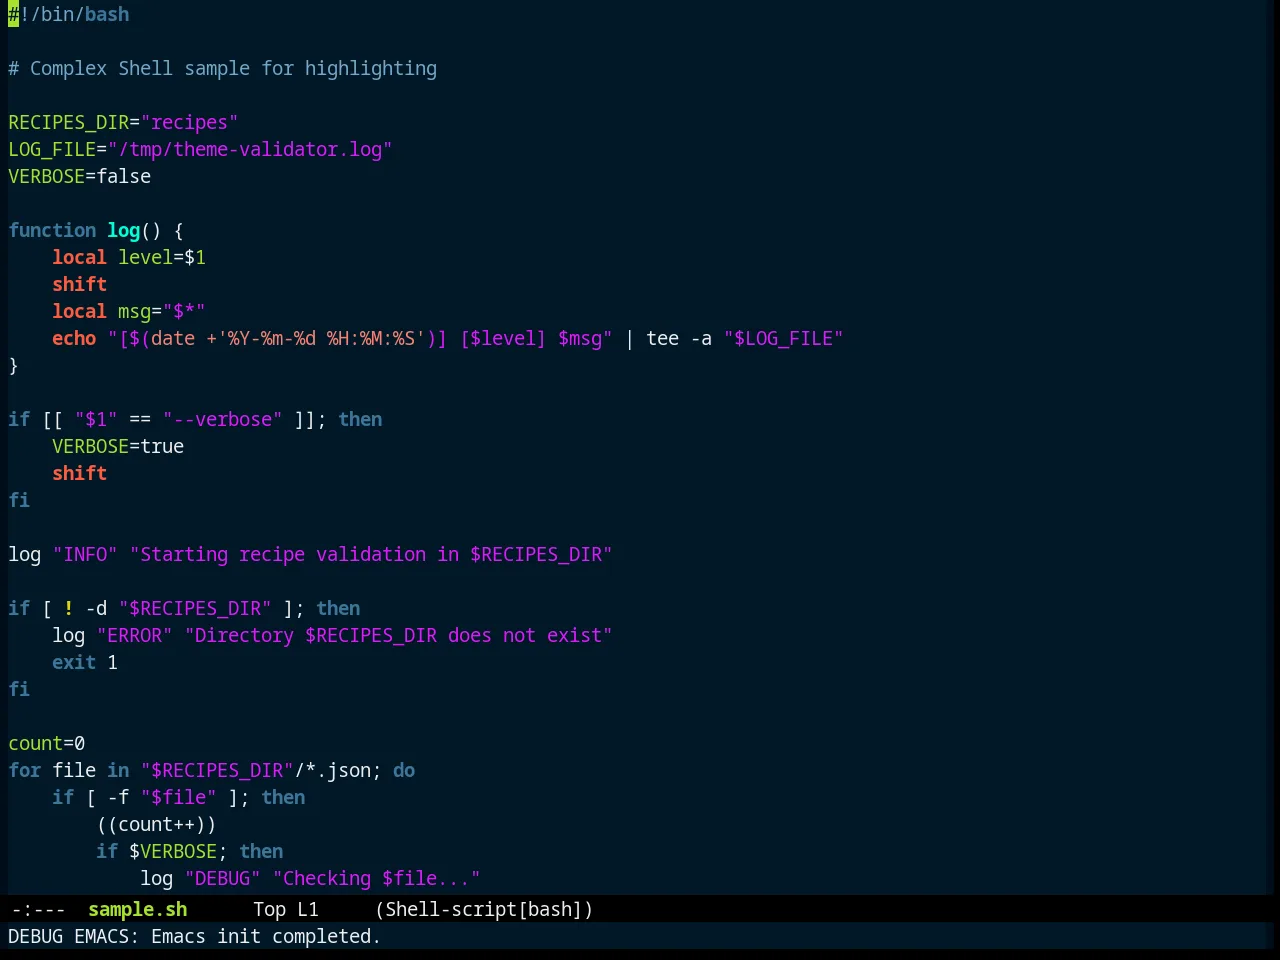Click the date format string '%Y-%m-%d %H:%M:%S'
The image size is (1280, 960).
pos(321,338)
